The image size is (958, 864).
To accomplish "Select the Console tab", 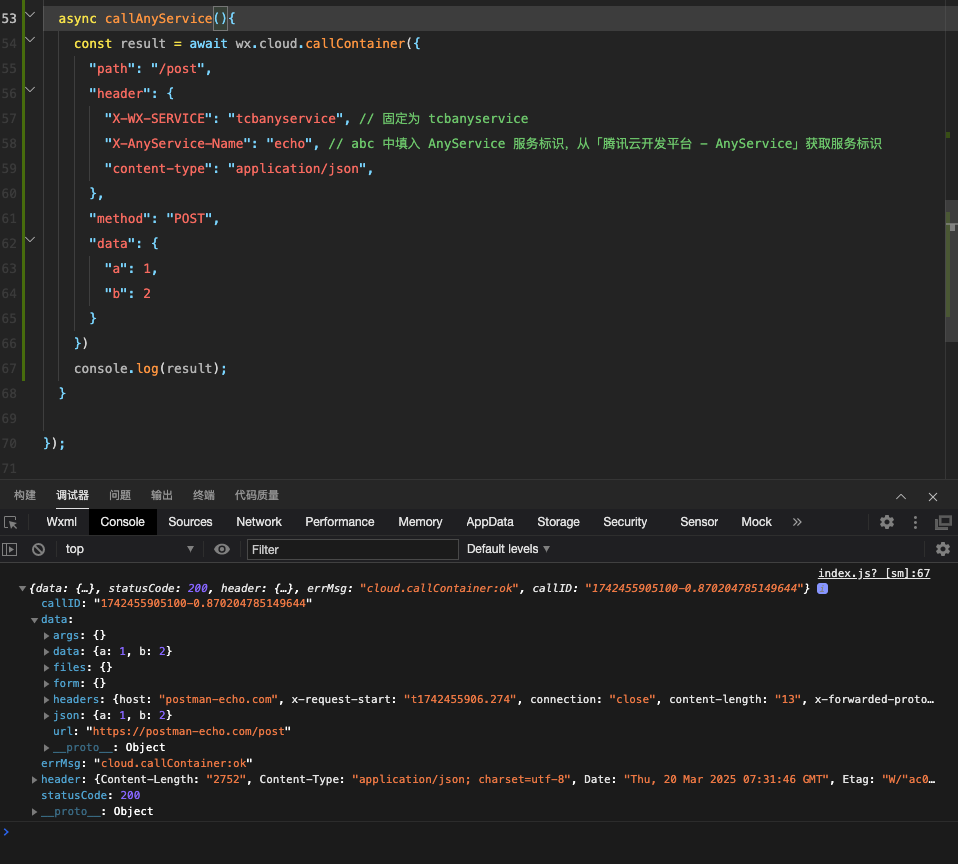I will (123, 522).
